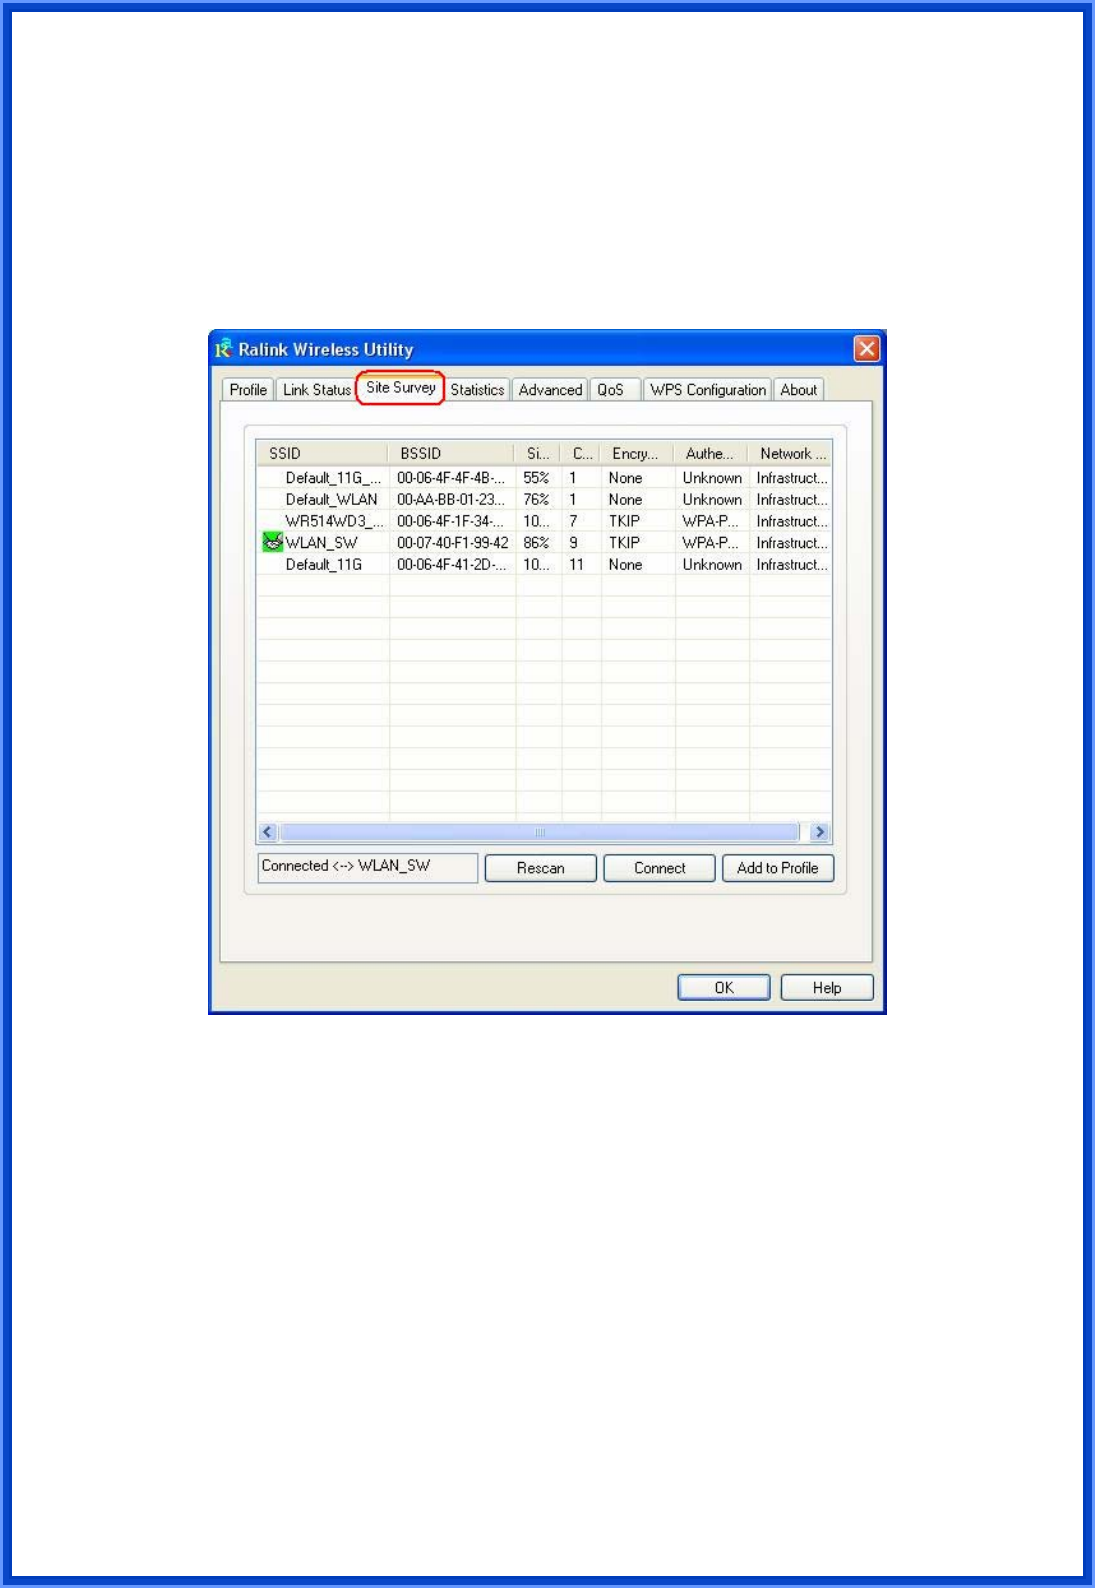Click Add to Profile button
The height and width of the screenshot is (1588, 1095).
778,868
